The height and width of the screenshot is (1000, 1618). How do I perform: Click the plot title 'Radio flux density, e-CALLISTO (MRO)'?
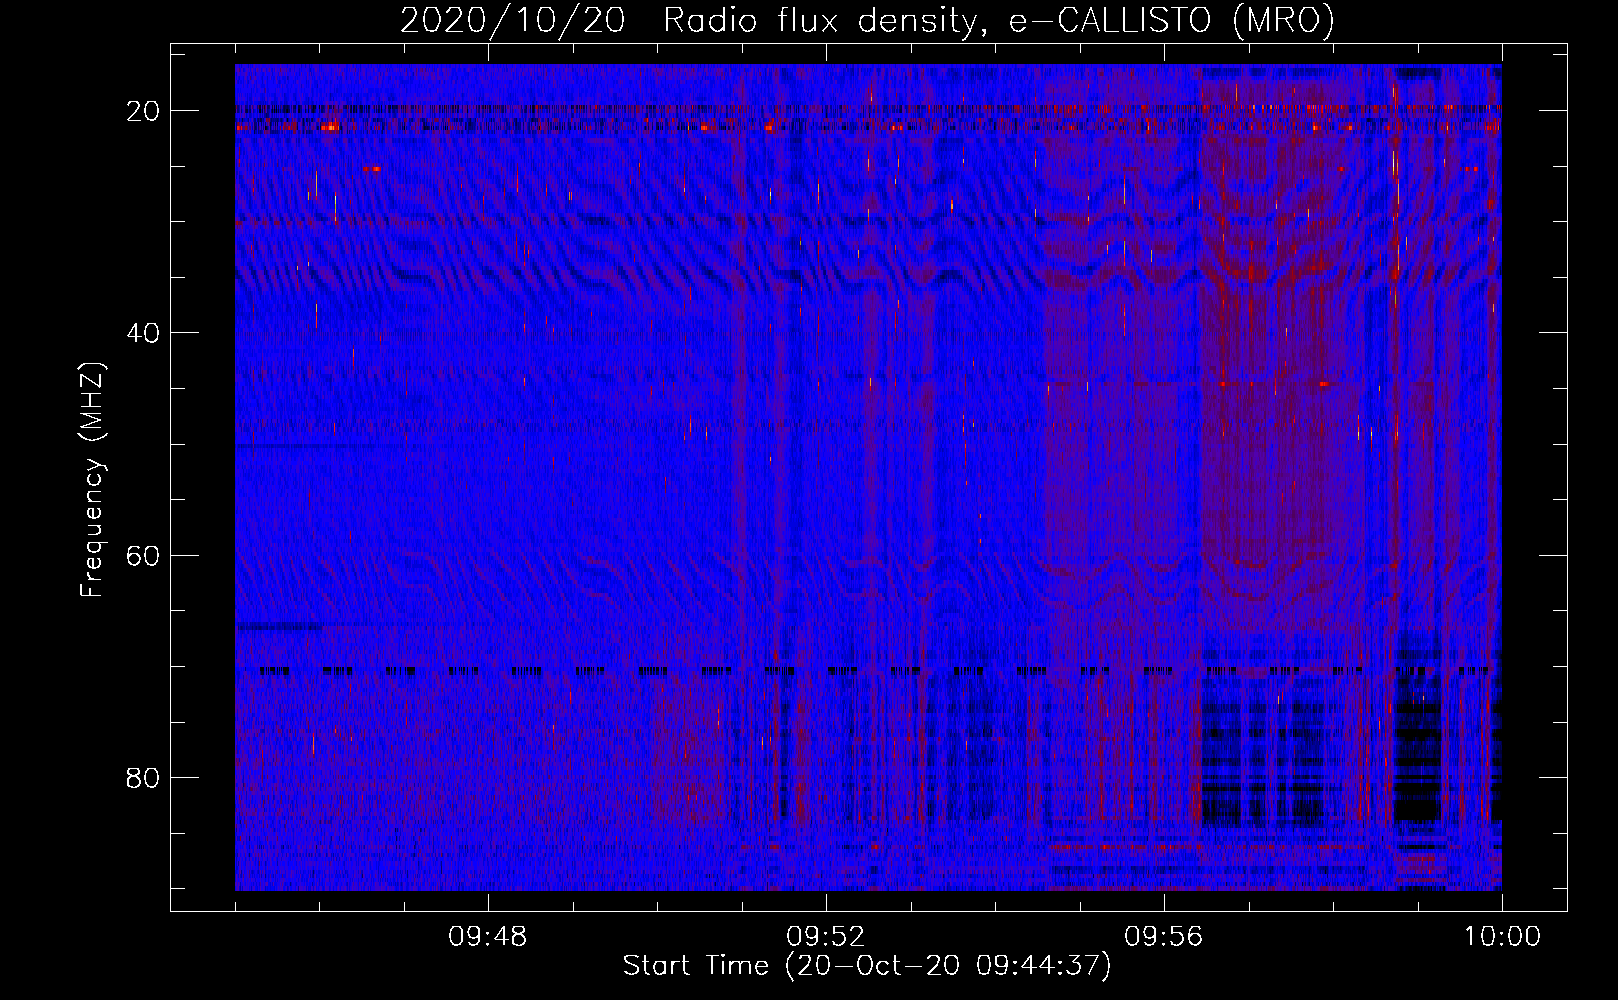coord(998,20)
